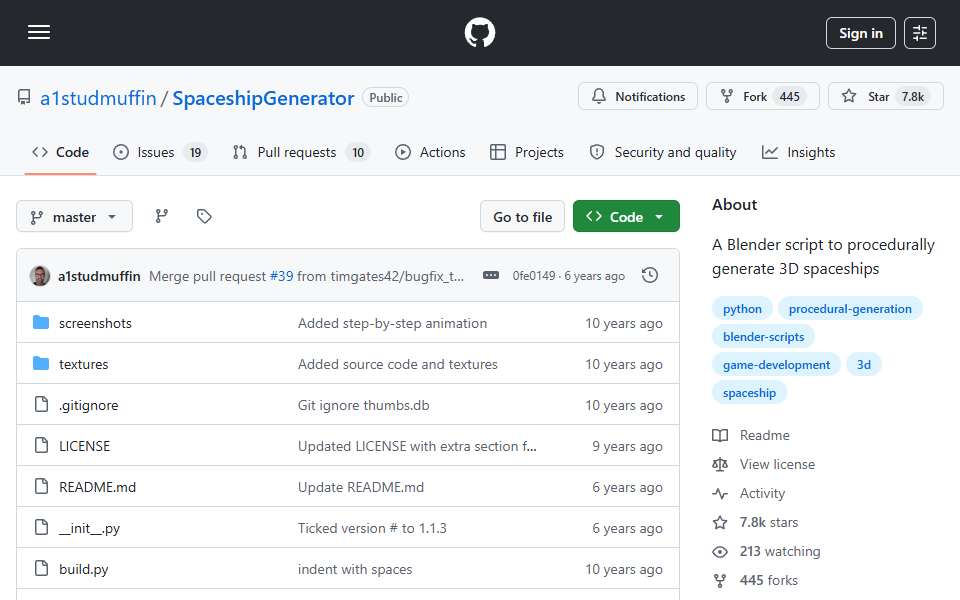The image size is (960, 600).
Task: Open the screenshots folder
Action: [95, 323]
